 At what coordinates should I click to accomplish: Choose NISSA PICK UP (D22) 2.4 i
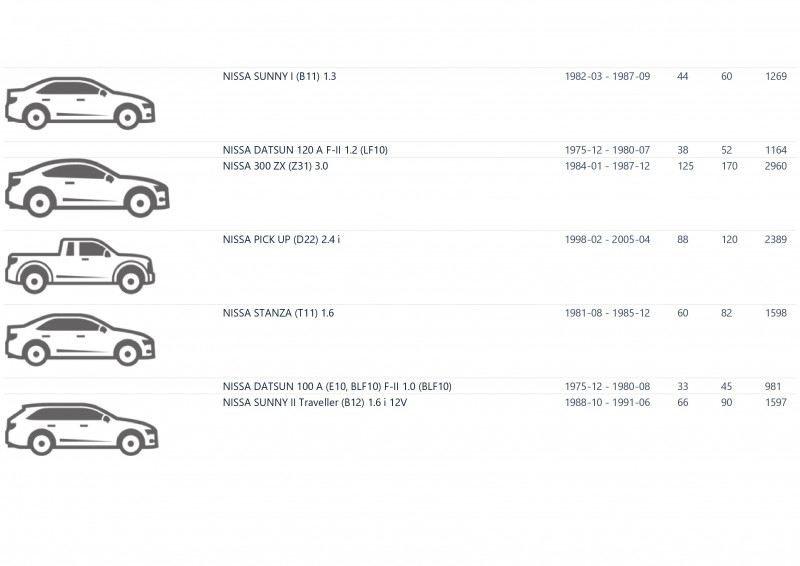point(281,240)
